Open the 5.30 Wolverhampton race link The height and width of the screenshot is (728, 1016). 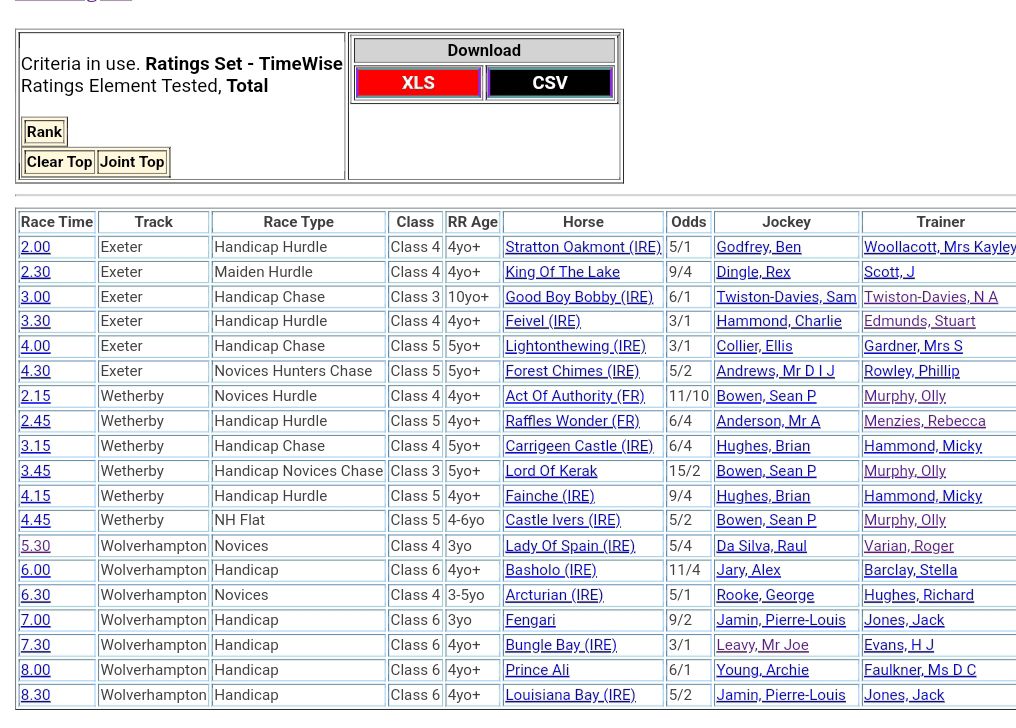click(x=35, y=546)
